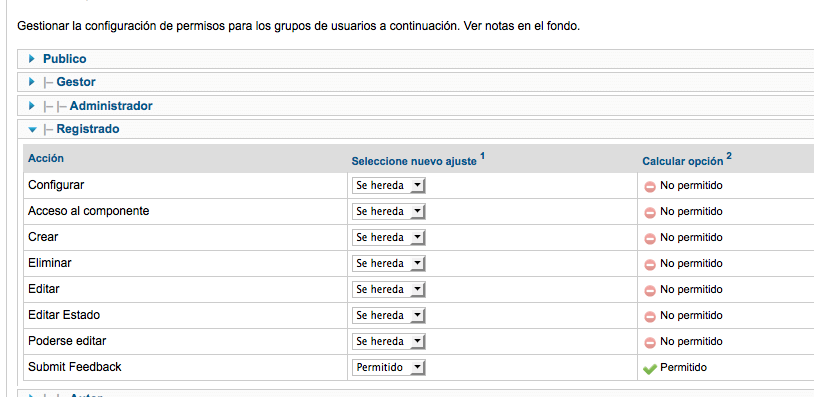Click the red status icon for Poderse editar

[x=649, y=343]
